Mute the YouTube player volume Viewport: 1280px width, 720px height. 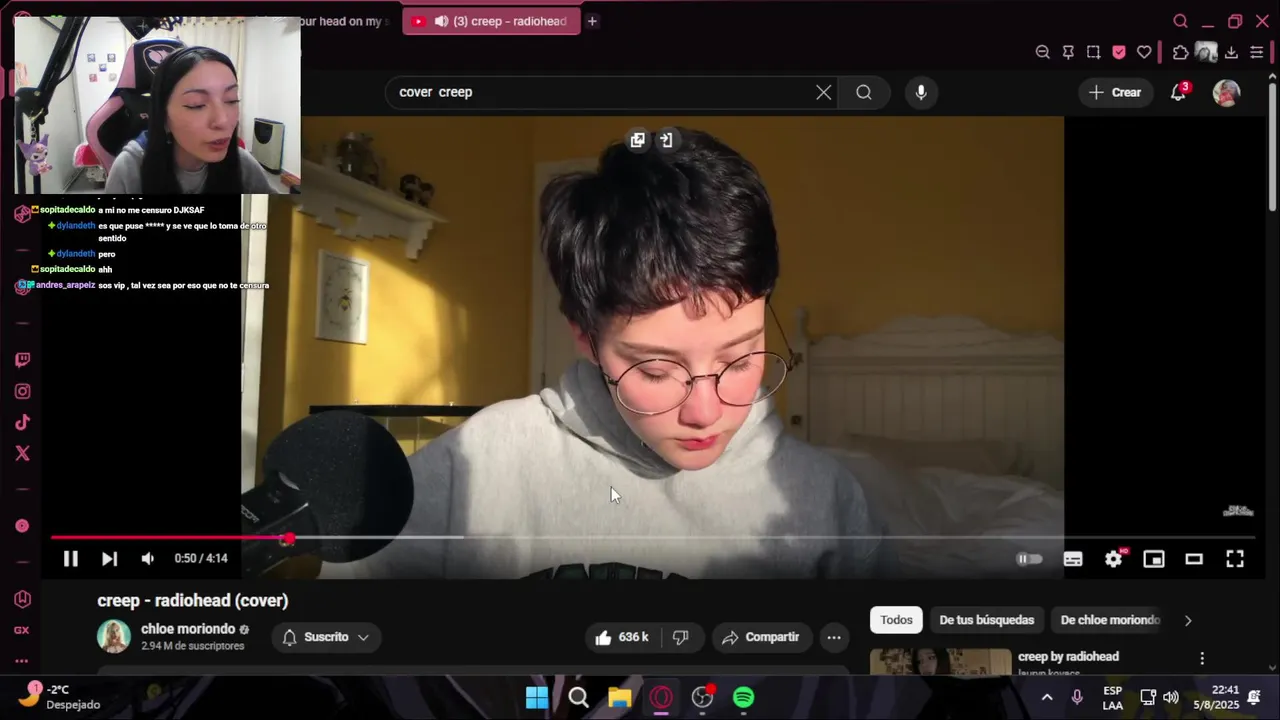coord(148,559)
